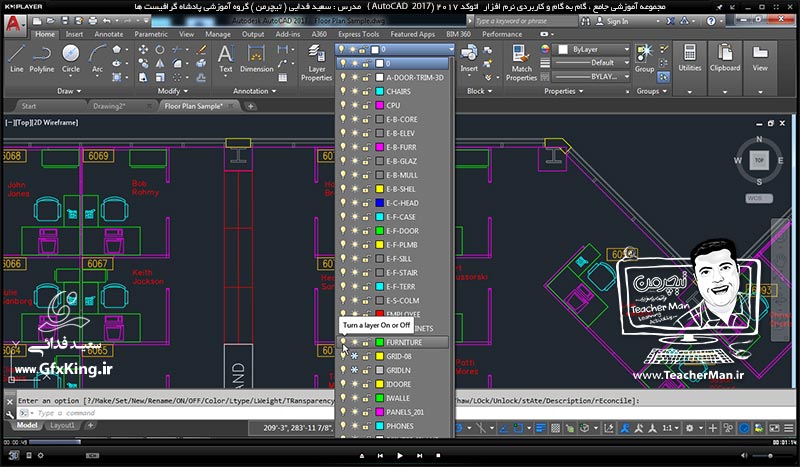Image resolution: width=800 pixels, height=467 pixels.
Task: Turn off the FURNITURE layer lightbulb
Action: click(x=343, y=342)
